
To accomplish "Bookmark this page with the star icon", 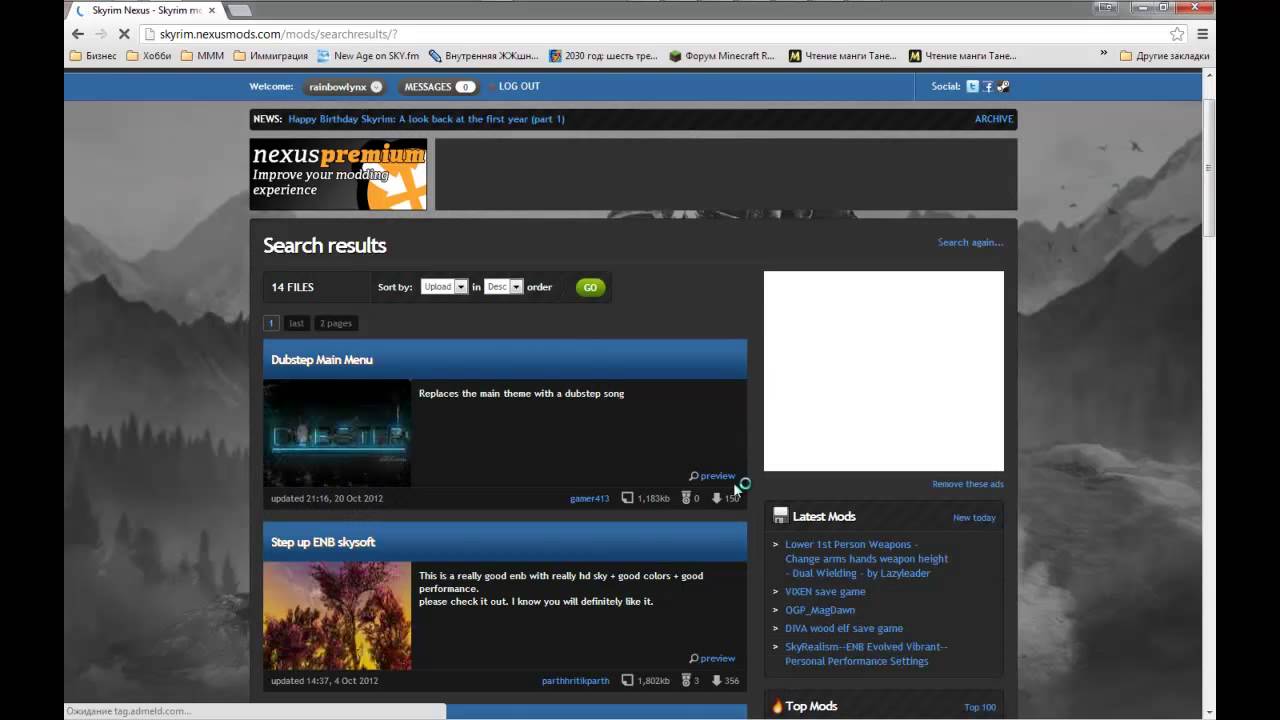I will click(1177, 34).
